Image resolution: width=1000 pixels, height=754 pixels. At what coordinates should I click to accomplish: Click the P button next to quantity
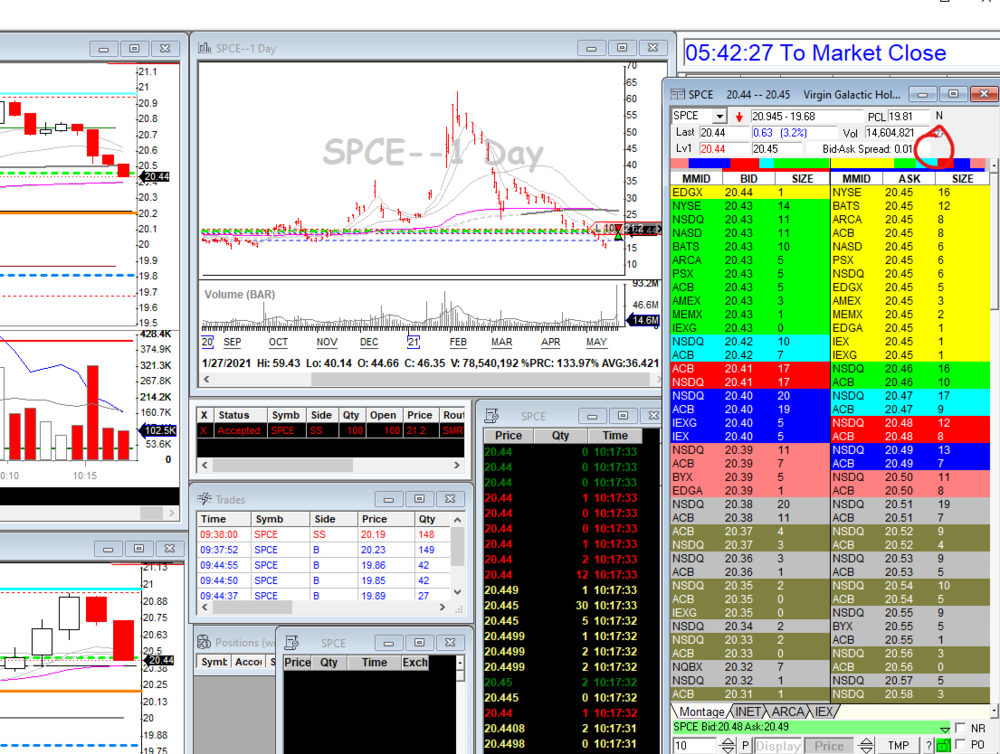(745, 746)
